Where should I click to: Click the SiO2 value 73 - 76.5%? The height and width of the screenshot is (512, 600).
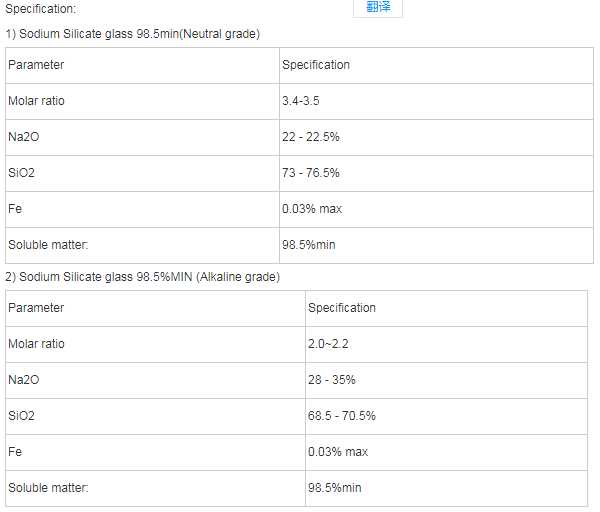311,173
